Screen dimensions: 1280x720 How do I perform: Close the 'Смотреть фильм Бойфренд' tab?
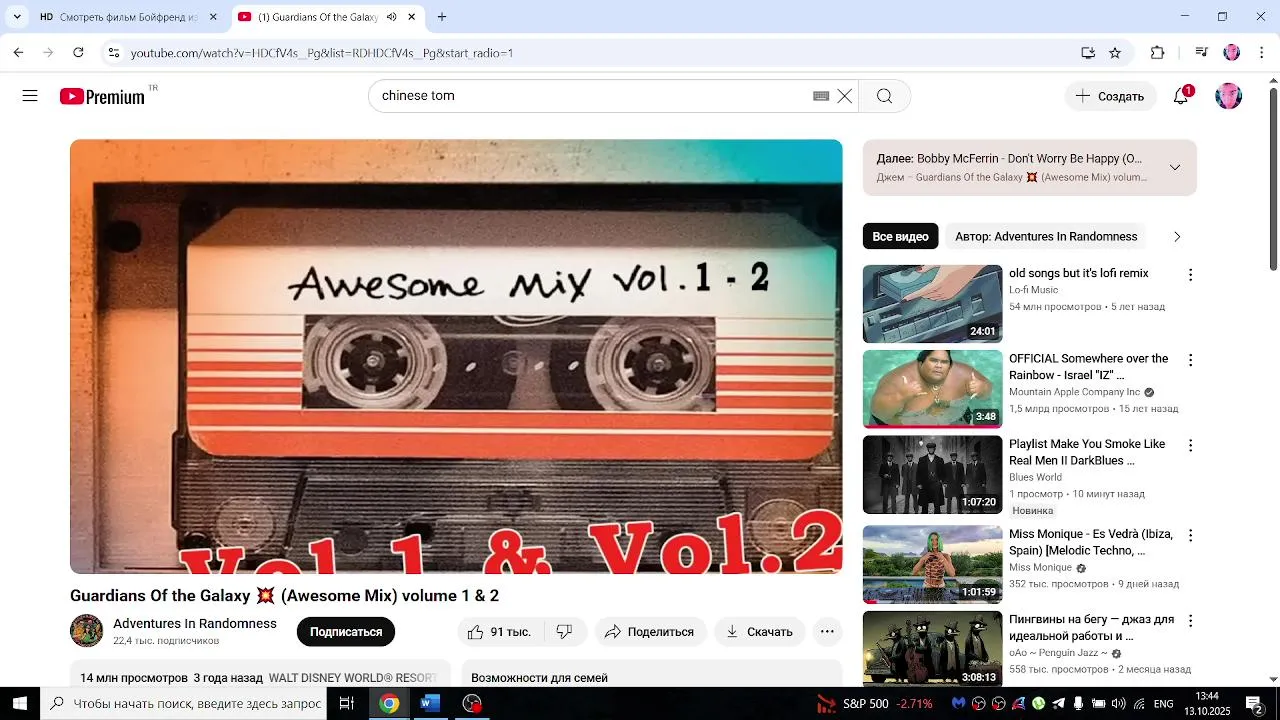pyautogui.click(x=213, y=17)
